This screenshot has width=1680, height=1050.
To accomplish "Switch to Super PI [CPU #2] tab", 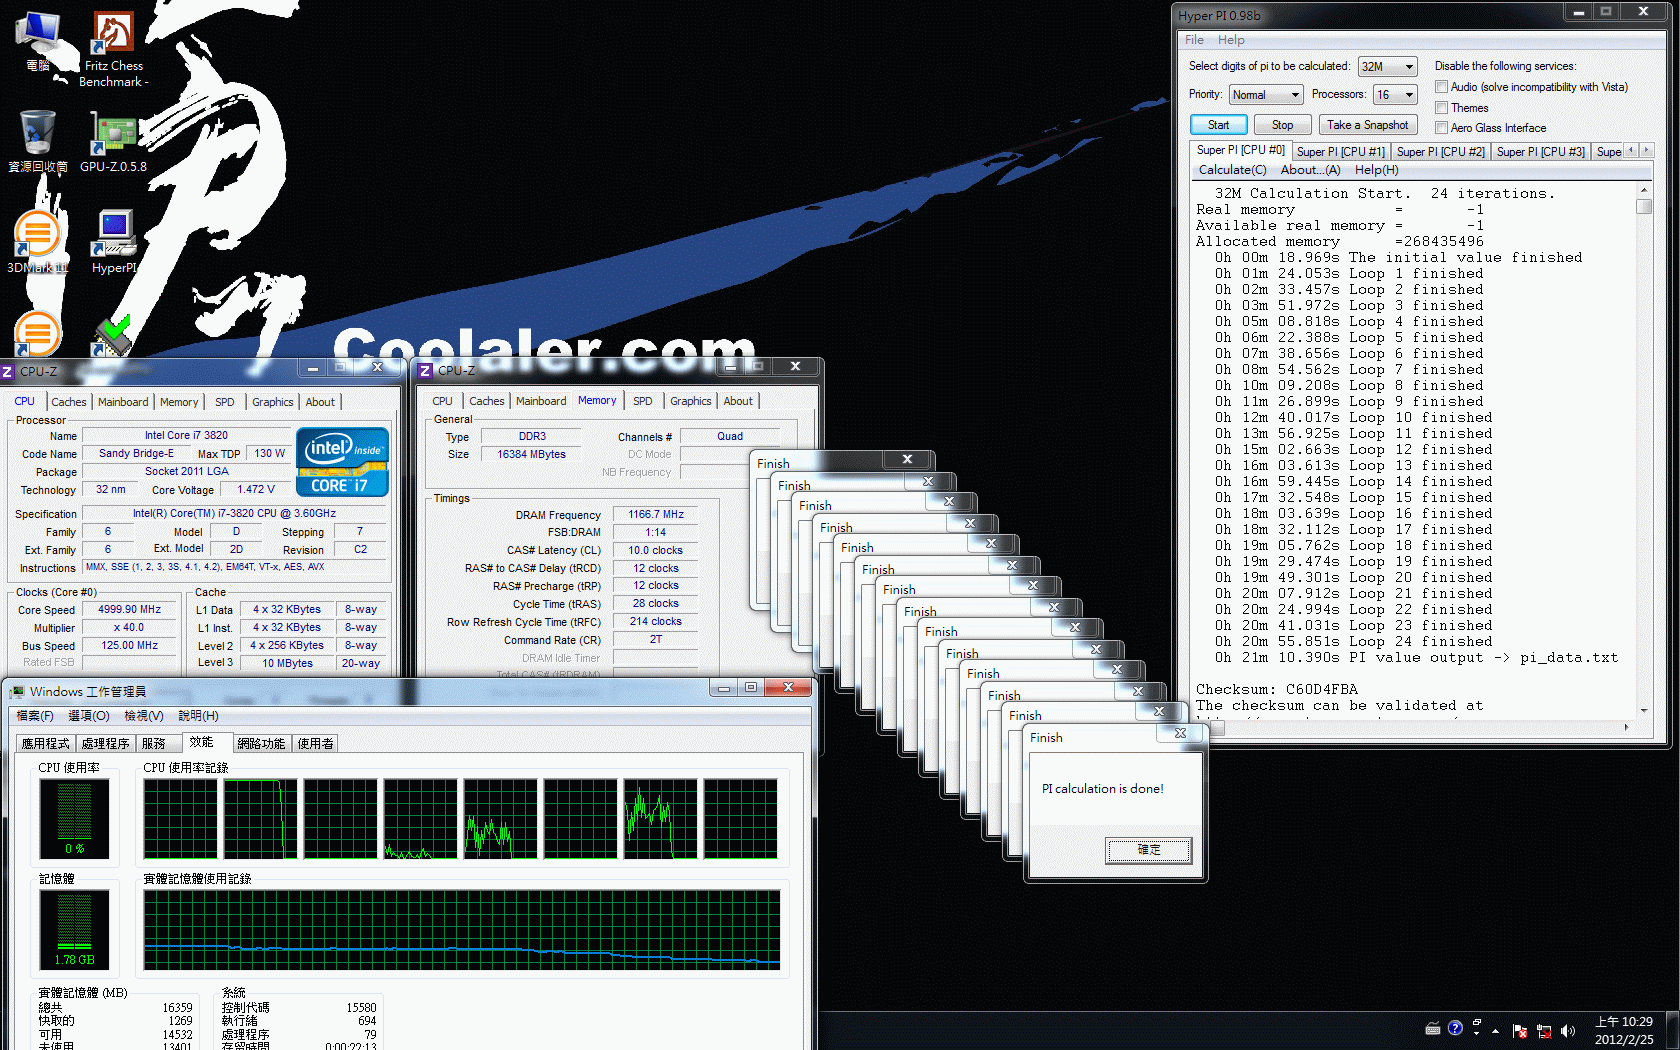I will (x=1440, y=152).
